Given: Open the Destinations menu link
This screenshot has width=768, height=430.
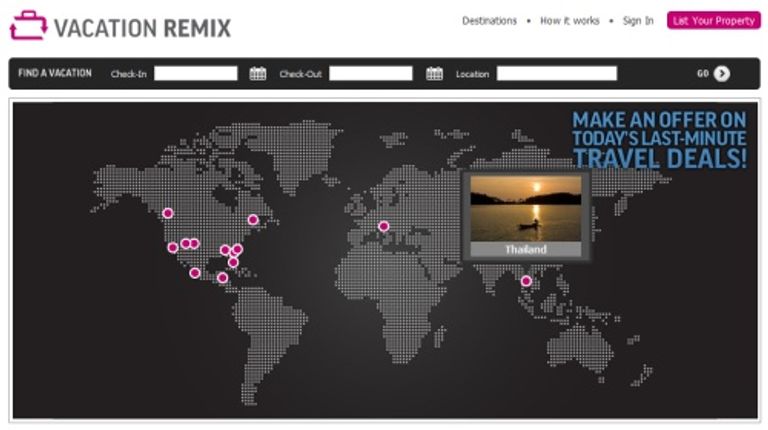Looking at the screenshot, I should point(489,21).
